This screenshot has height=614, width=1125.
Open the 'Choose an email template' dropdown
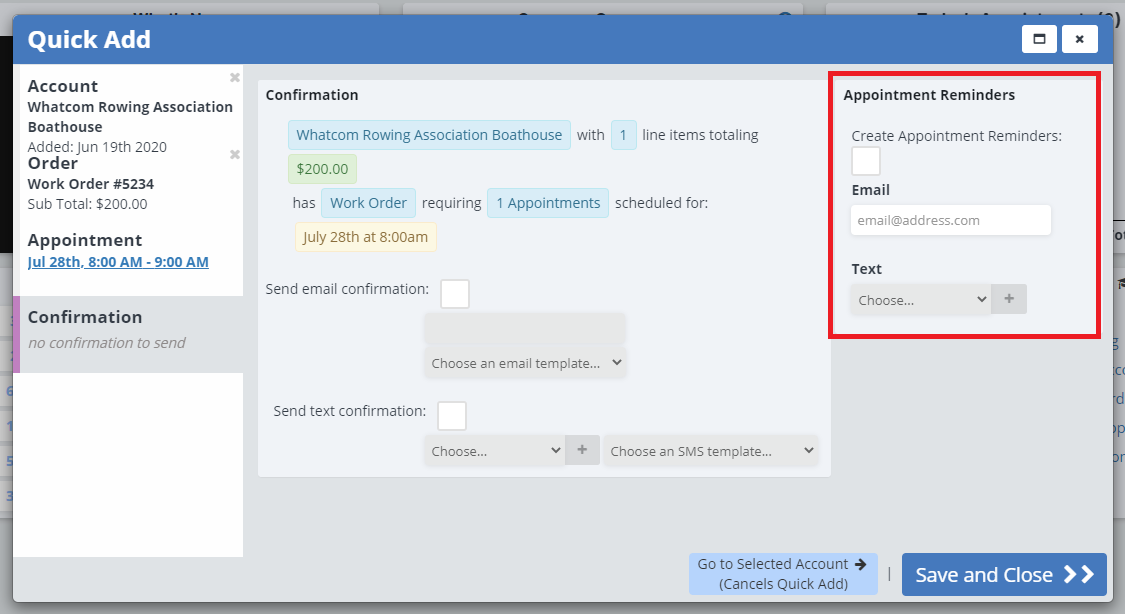526,363
